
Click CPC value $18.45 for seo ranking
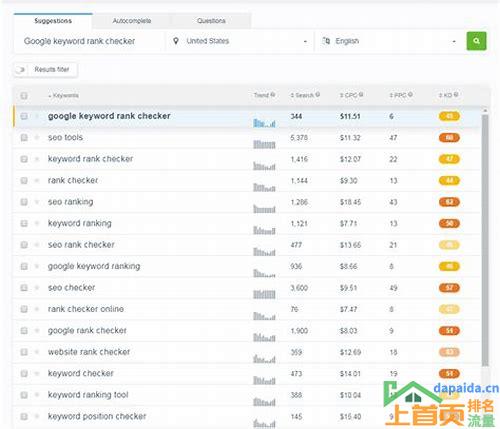coord(350,202)
